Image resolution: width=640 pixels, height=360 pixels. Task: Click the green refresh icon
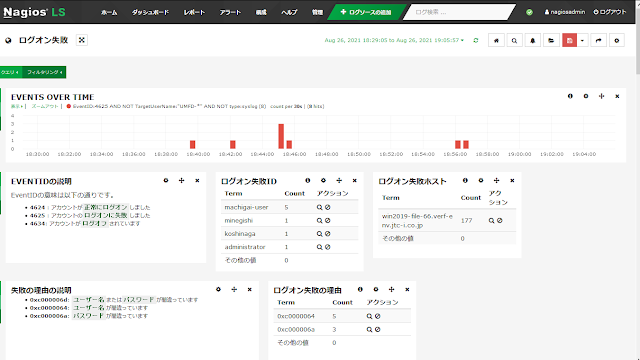tap(476, 40)
